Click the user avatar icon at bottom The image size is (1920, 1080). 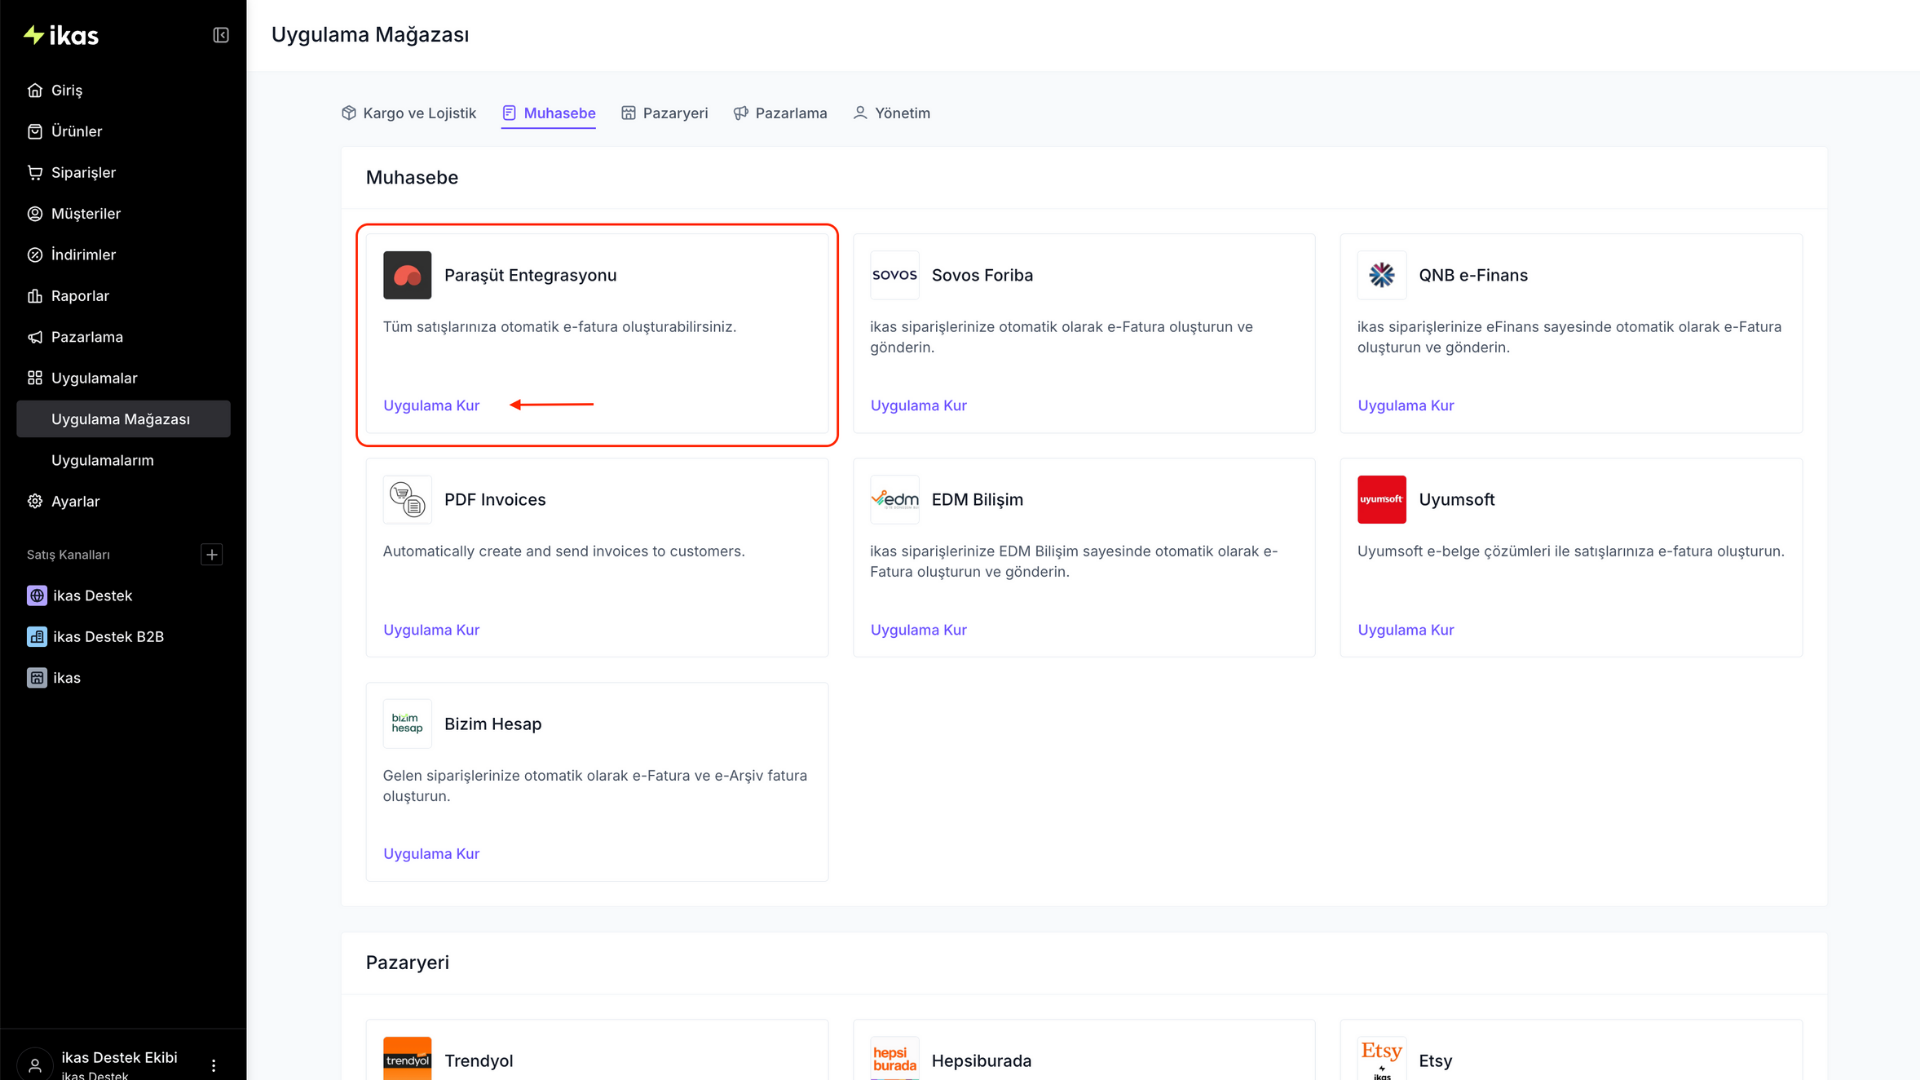pos(35,1064)
